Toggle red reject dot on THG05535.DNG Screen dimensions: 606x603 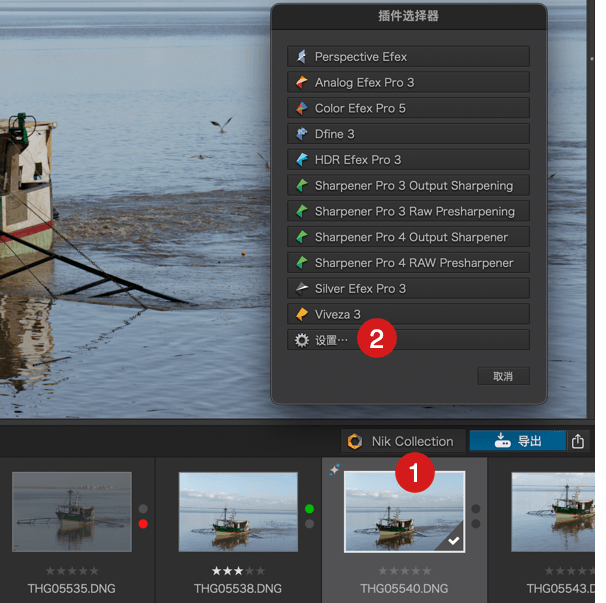click(143, 524)
